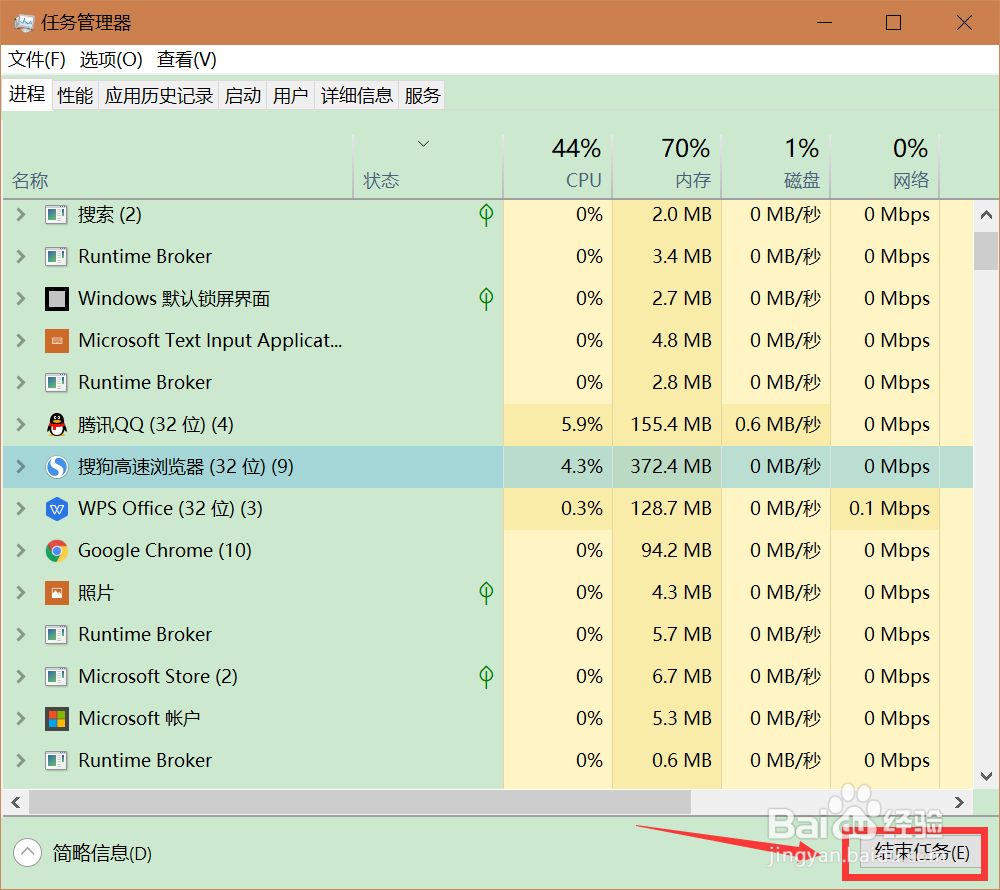1000x890 pixels.
Task: Open the 选项(O) menu
Action: click(x=111, y=59)
